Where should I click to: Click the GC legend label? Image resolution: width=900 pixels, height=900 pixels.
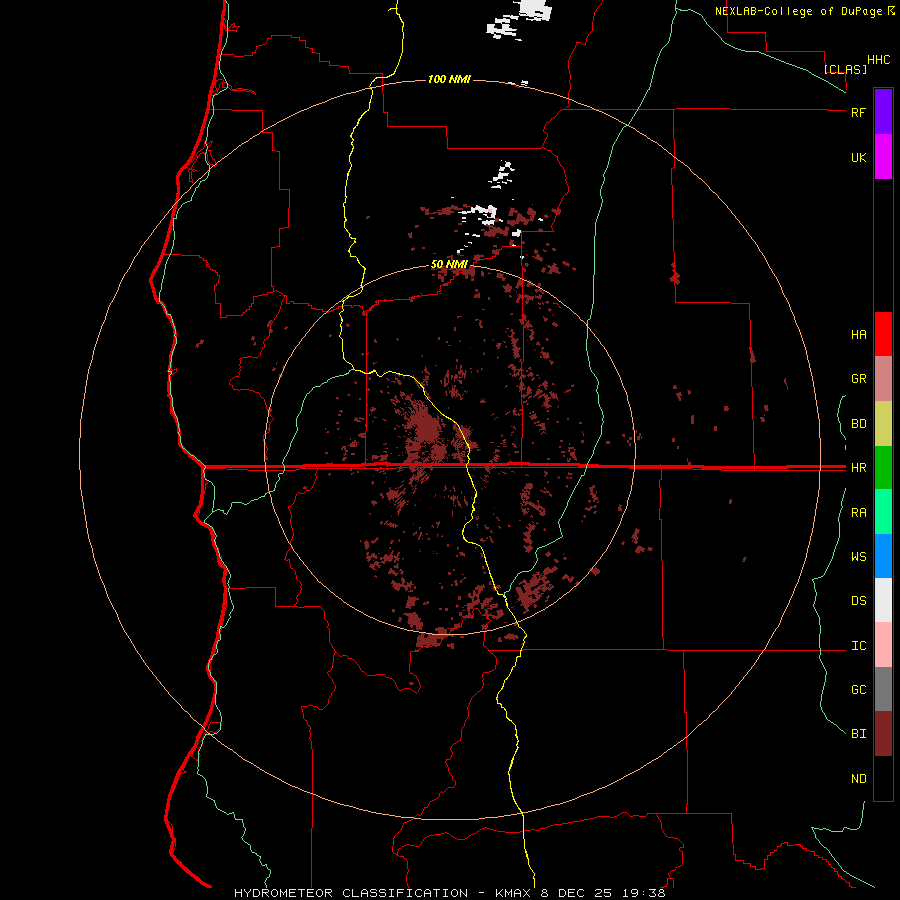point(858,689)
